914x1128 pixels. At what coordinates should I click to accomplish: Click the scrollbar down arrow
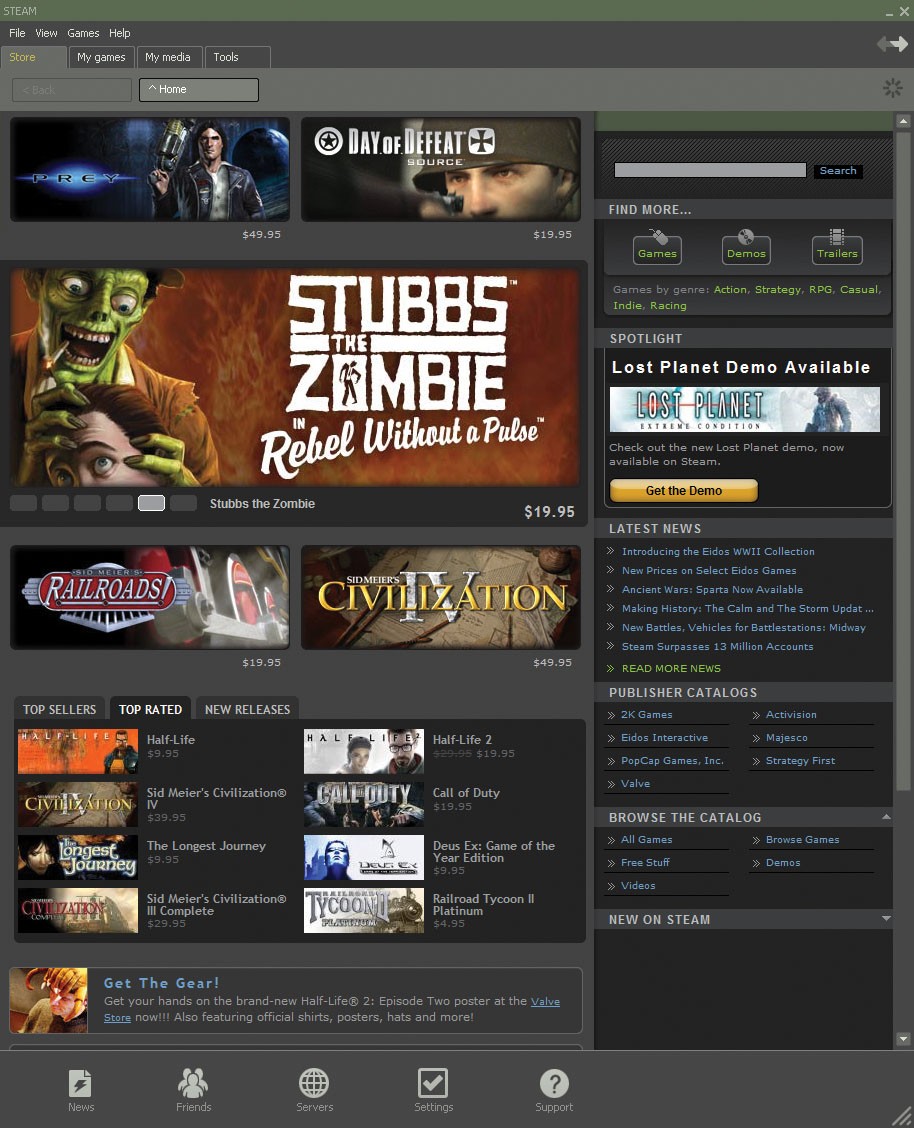click(903, 1039)
